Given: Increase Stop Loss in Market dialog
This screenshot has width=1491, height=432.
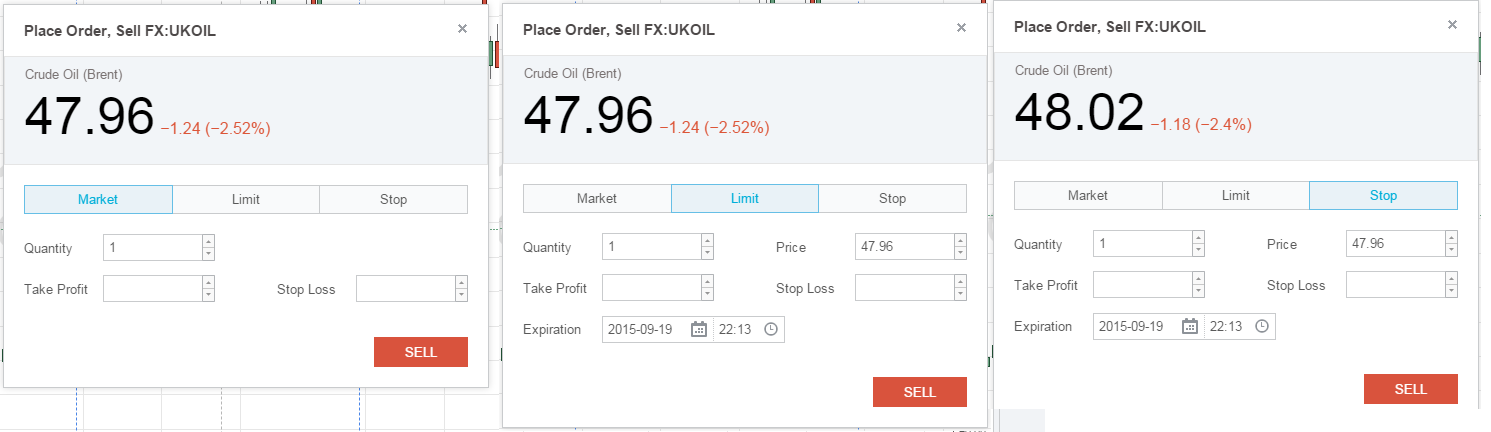Looking at the screenshot, I should 461,282.
